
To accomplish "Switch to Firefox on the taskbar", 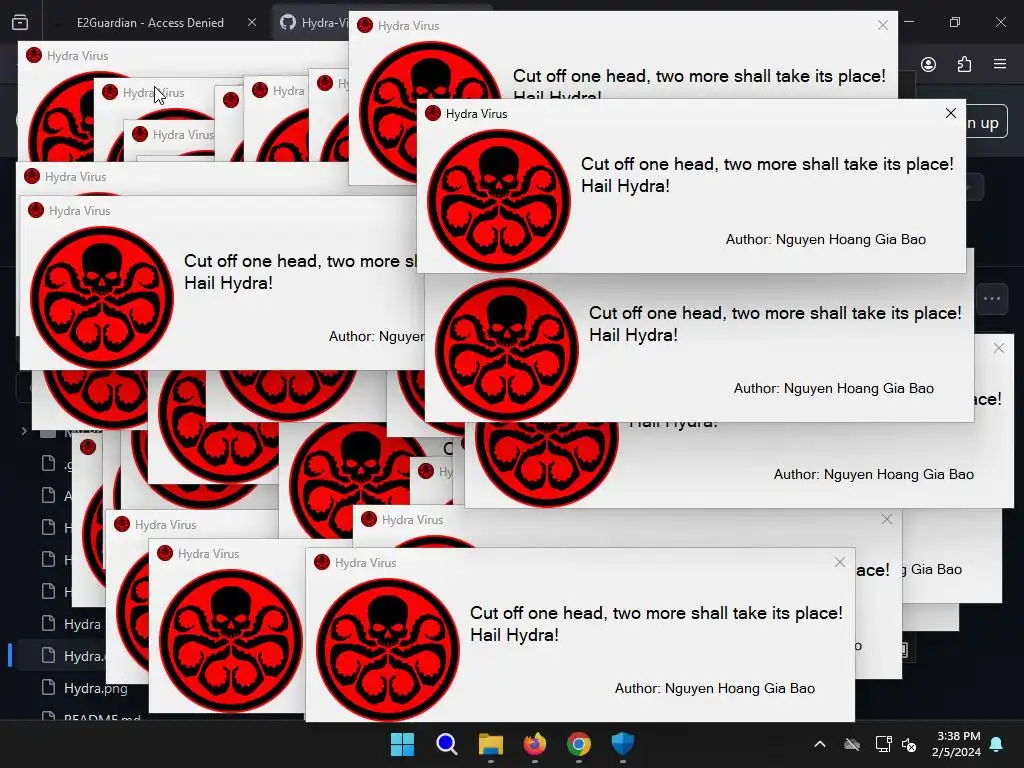I will (535, 744).
